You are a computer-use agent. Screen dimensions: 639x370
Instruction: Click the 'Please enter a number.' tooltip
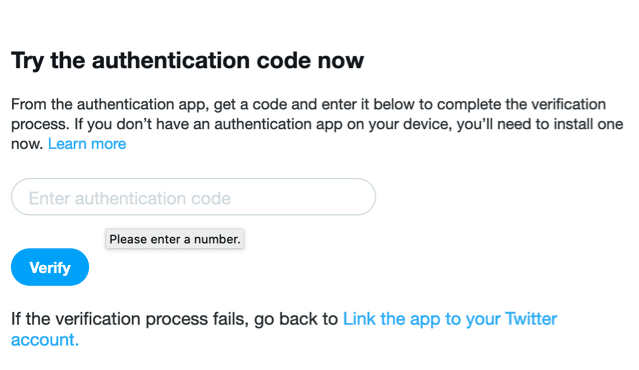(175, 239)
